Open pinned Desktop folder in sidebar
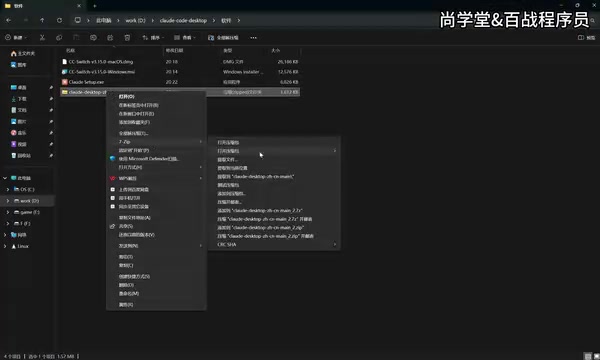Image resolution: width=600 pixels, height=360 pixels. 18,88
